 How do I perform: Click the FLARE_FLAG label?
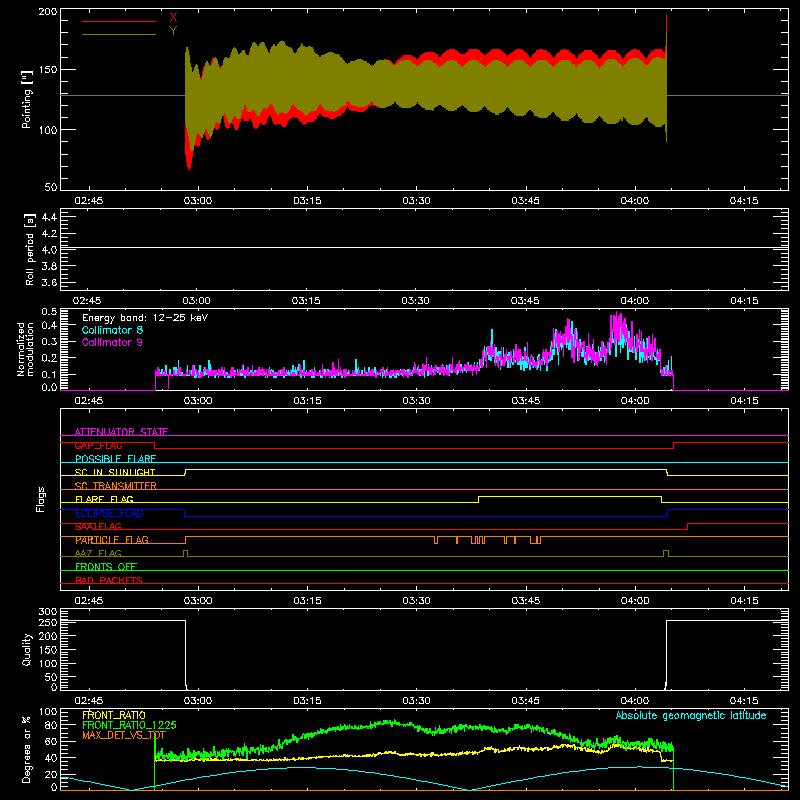pos(104,499)
